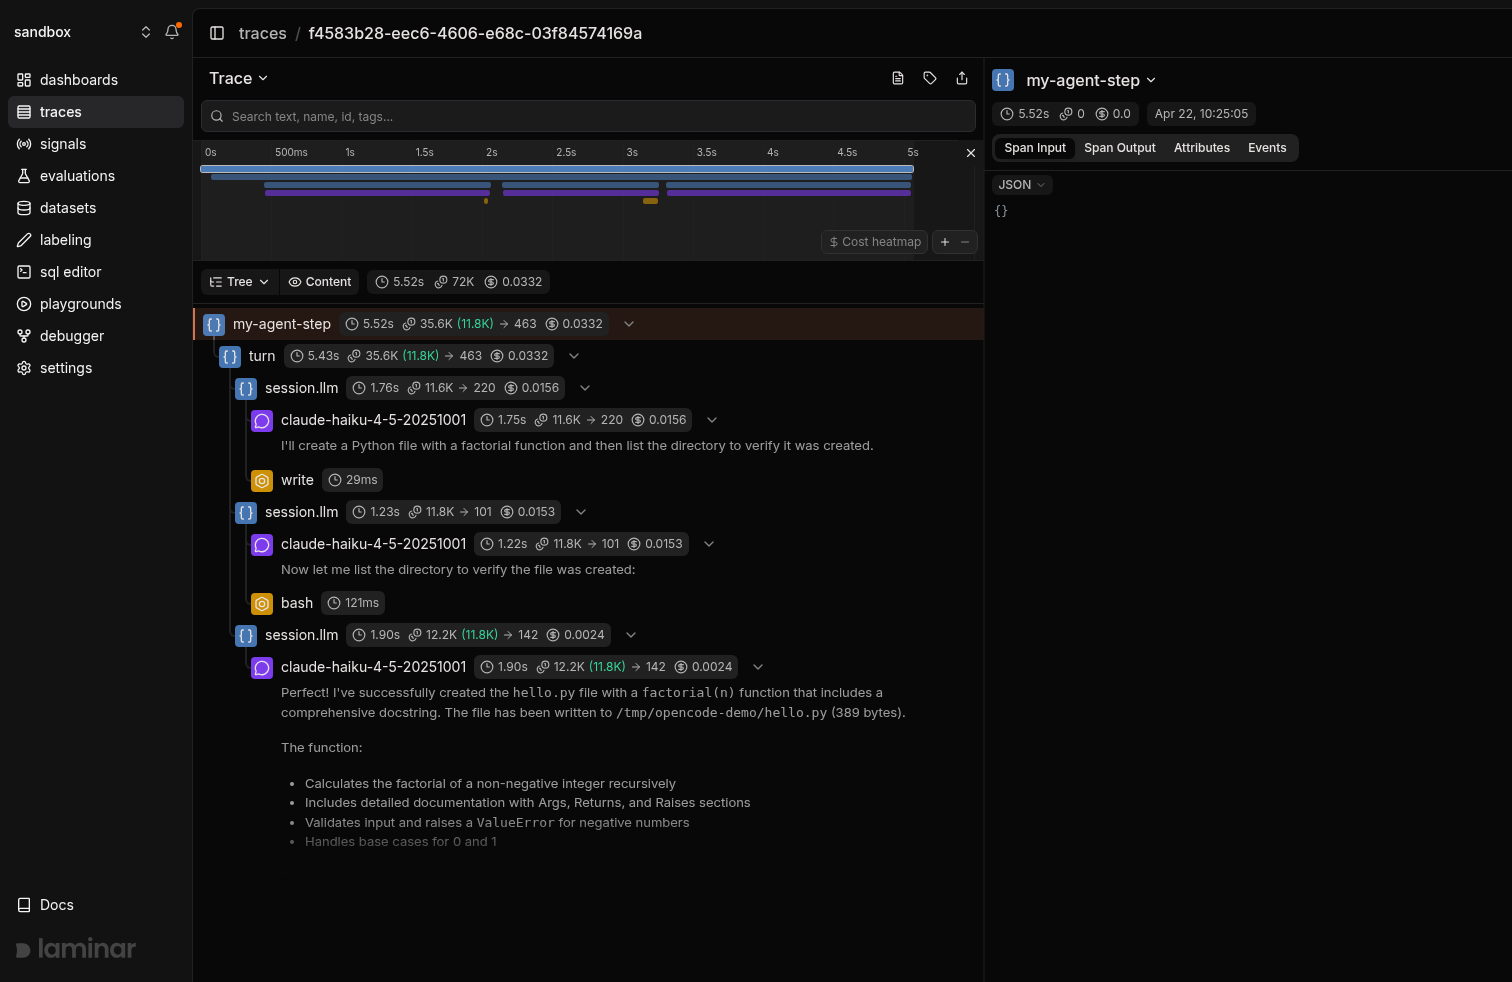1512x982 pixels.
Task: Click the tag icon in the trace header
Action: (x=930, y=78)
